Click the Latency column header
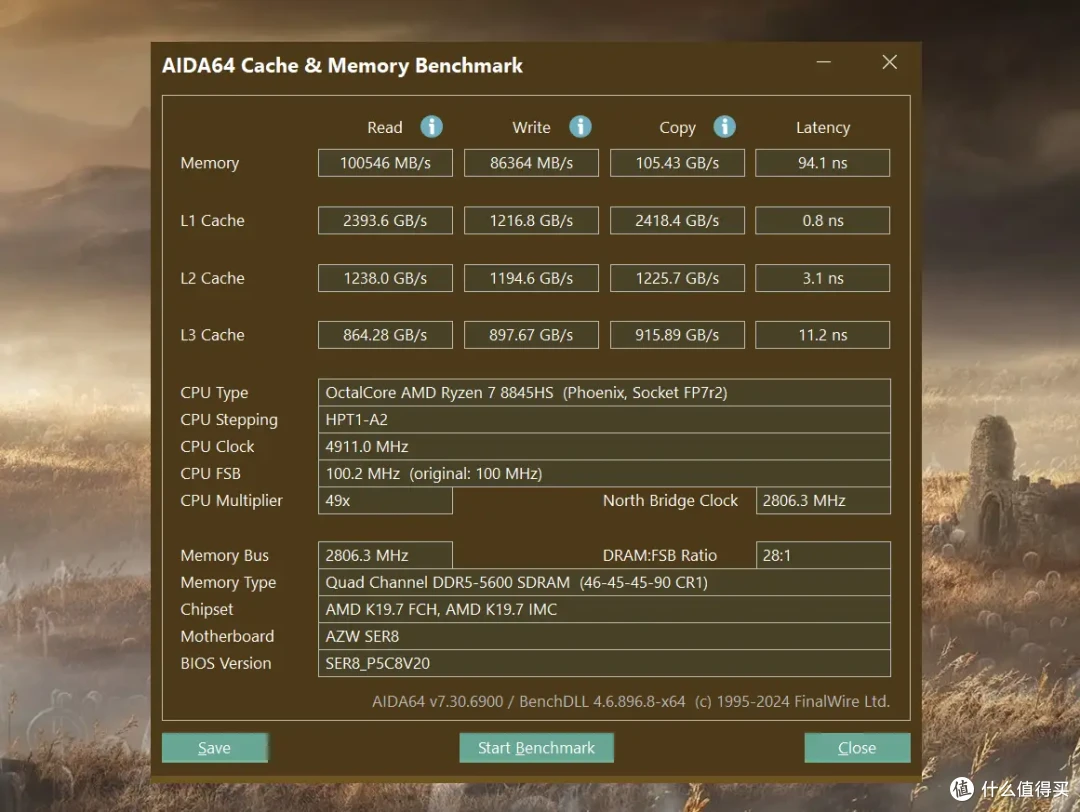The height and width of the screenshot is (812, 1080). pyautogui.click(x=822, y=128)
